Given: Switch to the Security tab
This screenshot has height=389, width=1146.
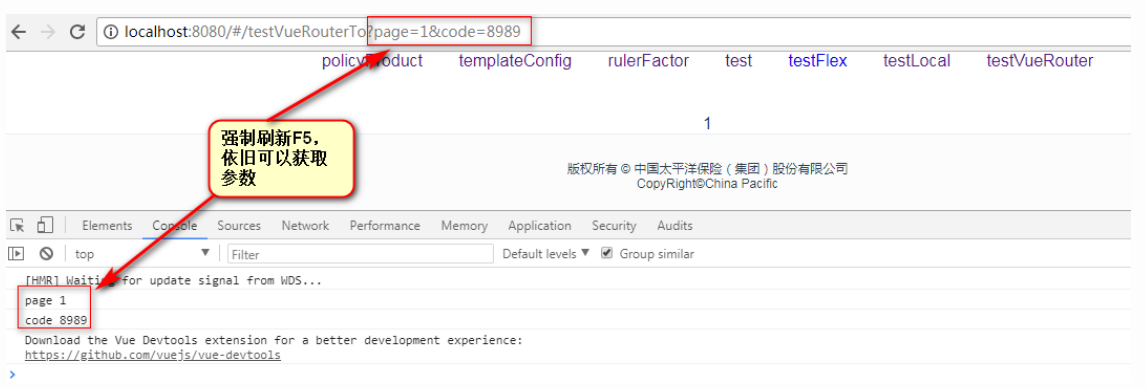Looking at the screenshot, I should (x=614, y=226).
